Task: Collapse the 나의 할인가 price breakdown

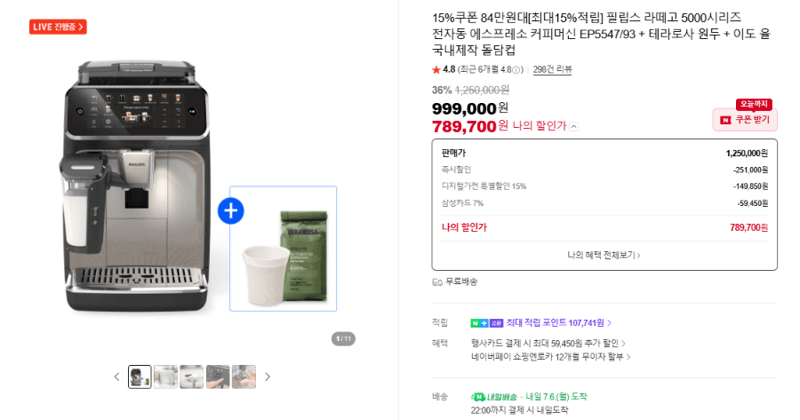Action: 574,127
